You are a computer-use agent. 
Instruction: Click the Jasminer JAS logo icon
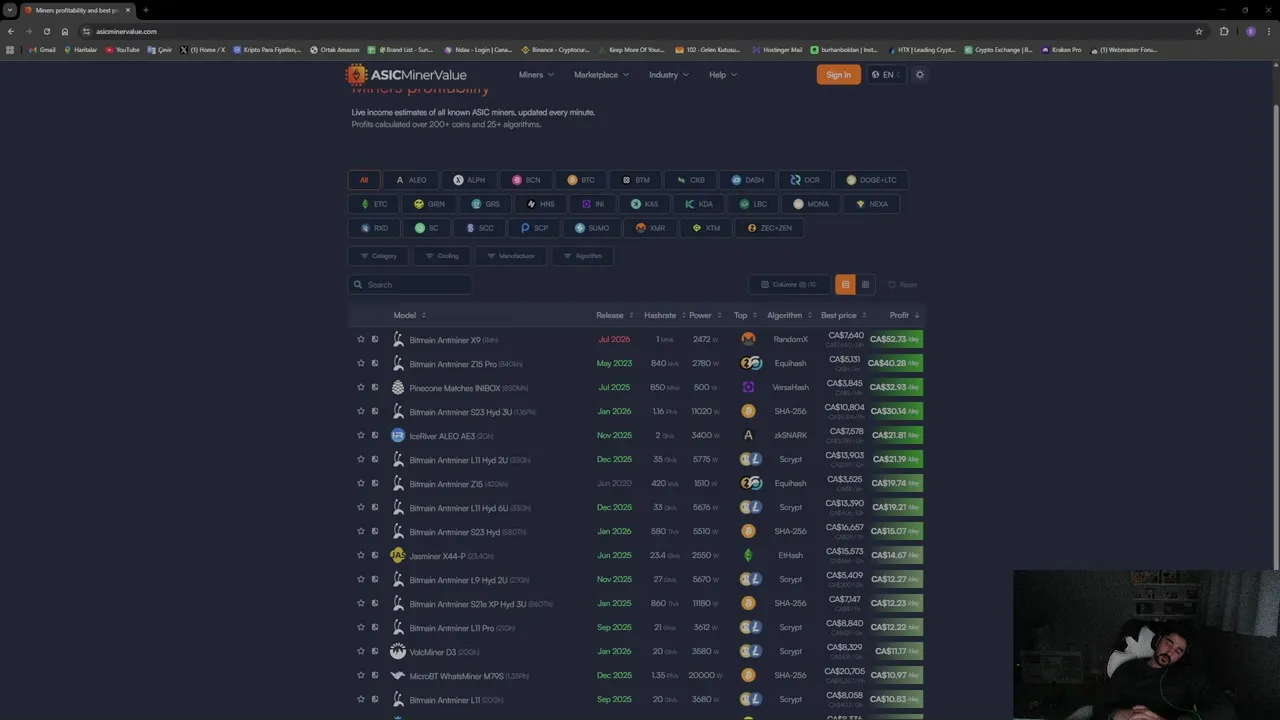coord(398,555)
